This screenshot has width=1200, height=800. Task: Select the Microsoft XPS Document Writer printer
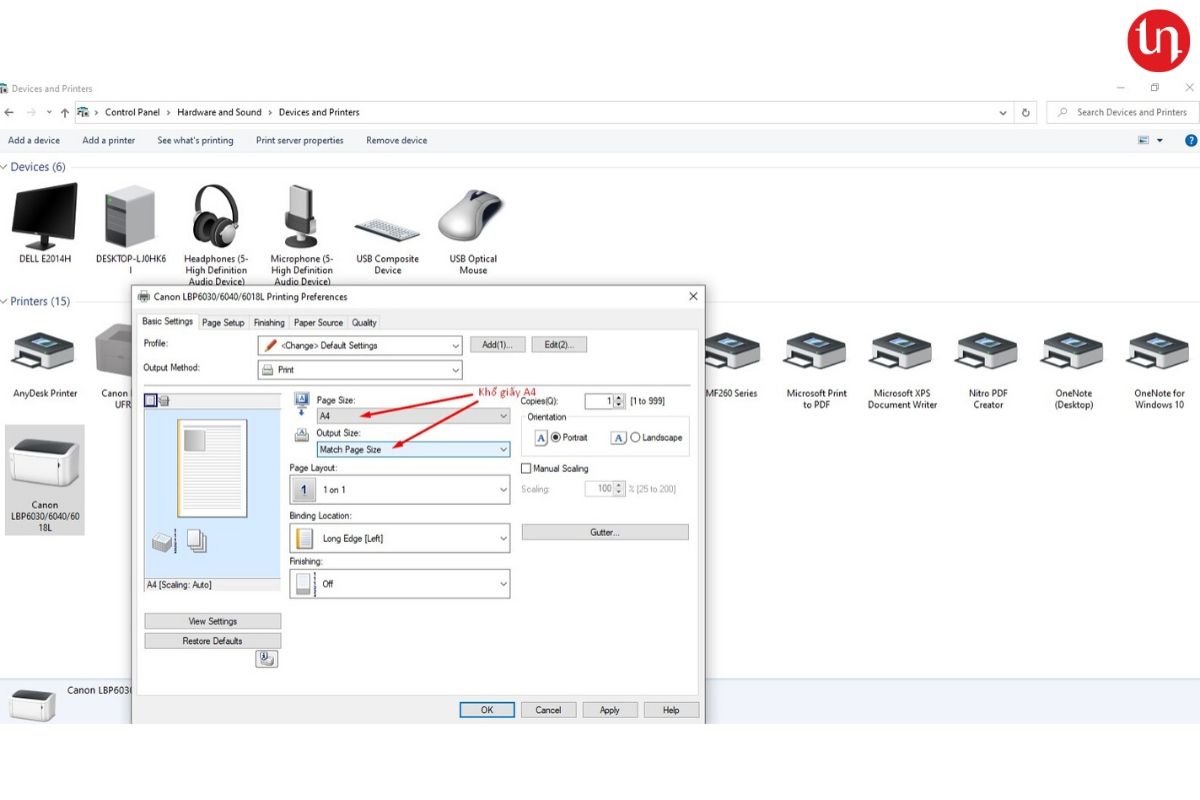(902, 370)
